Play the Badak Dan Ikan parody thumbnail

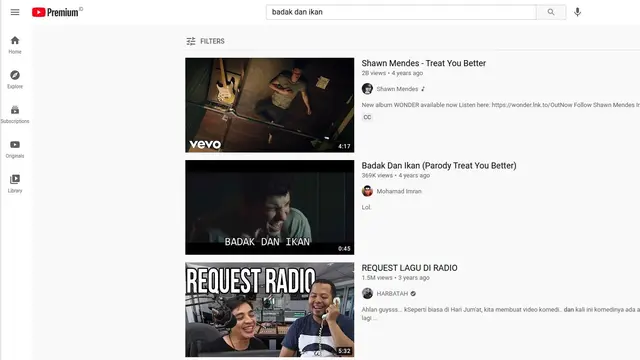270,207
